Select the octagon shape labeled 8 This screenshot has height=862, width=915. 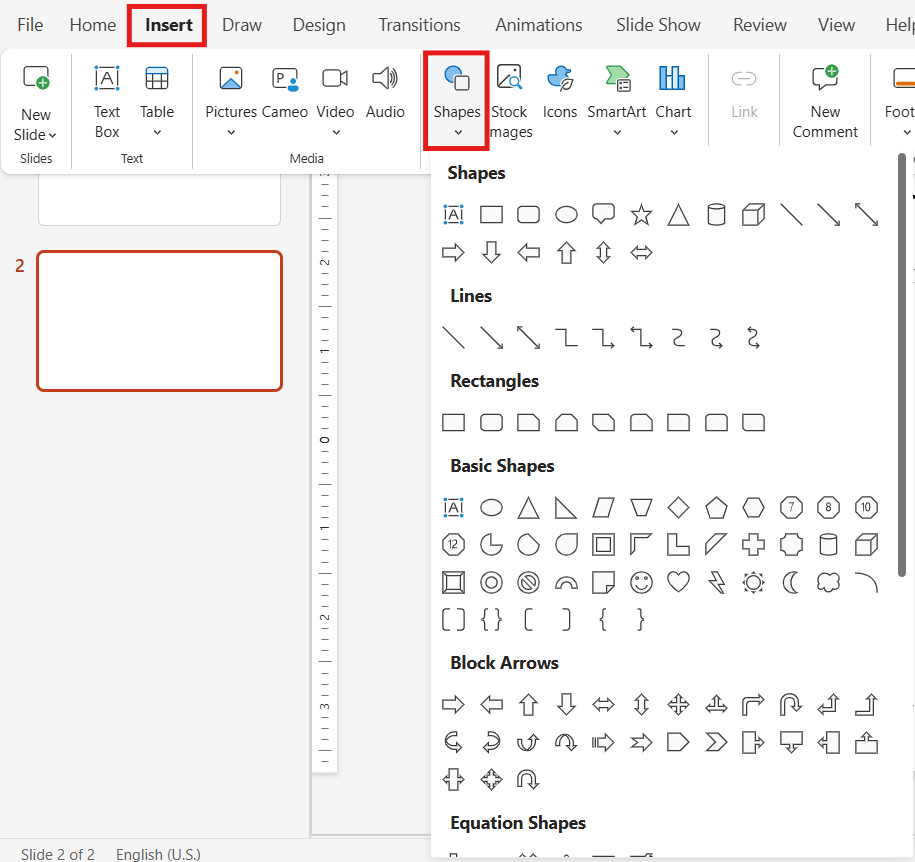[828, 507]
